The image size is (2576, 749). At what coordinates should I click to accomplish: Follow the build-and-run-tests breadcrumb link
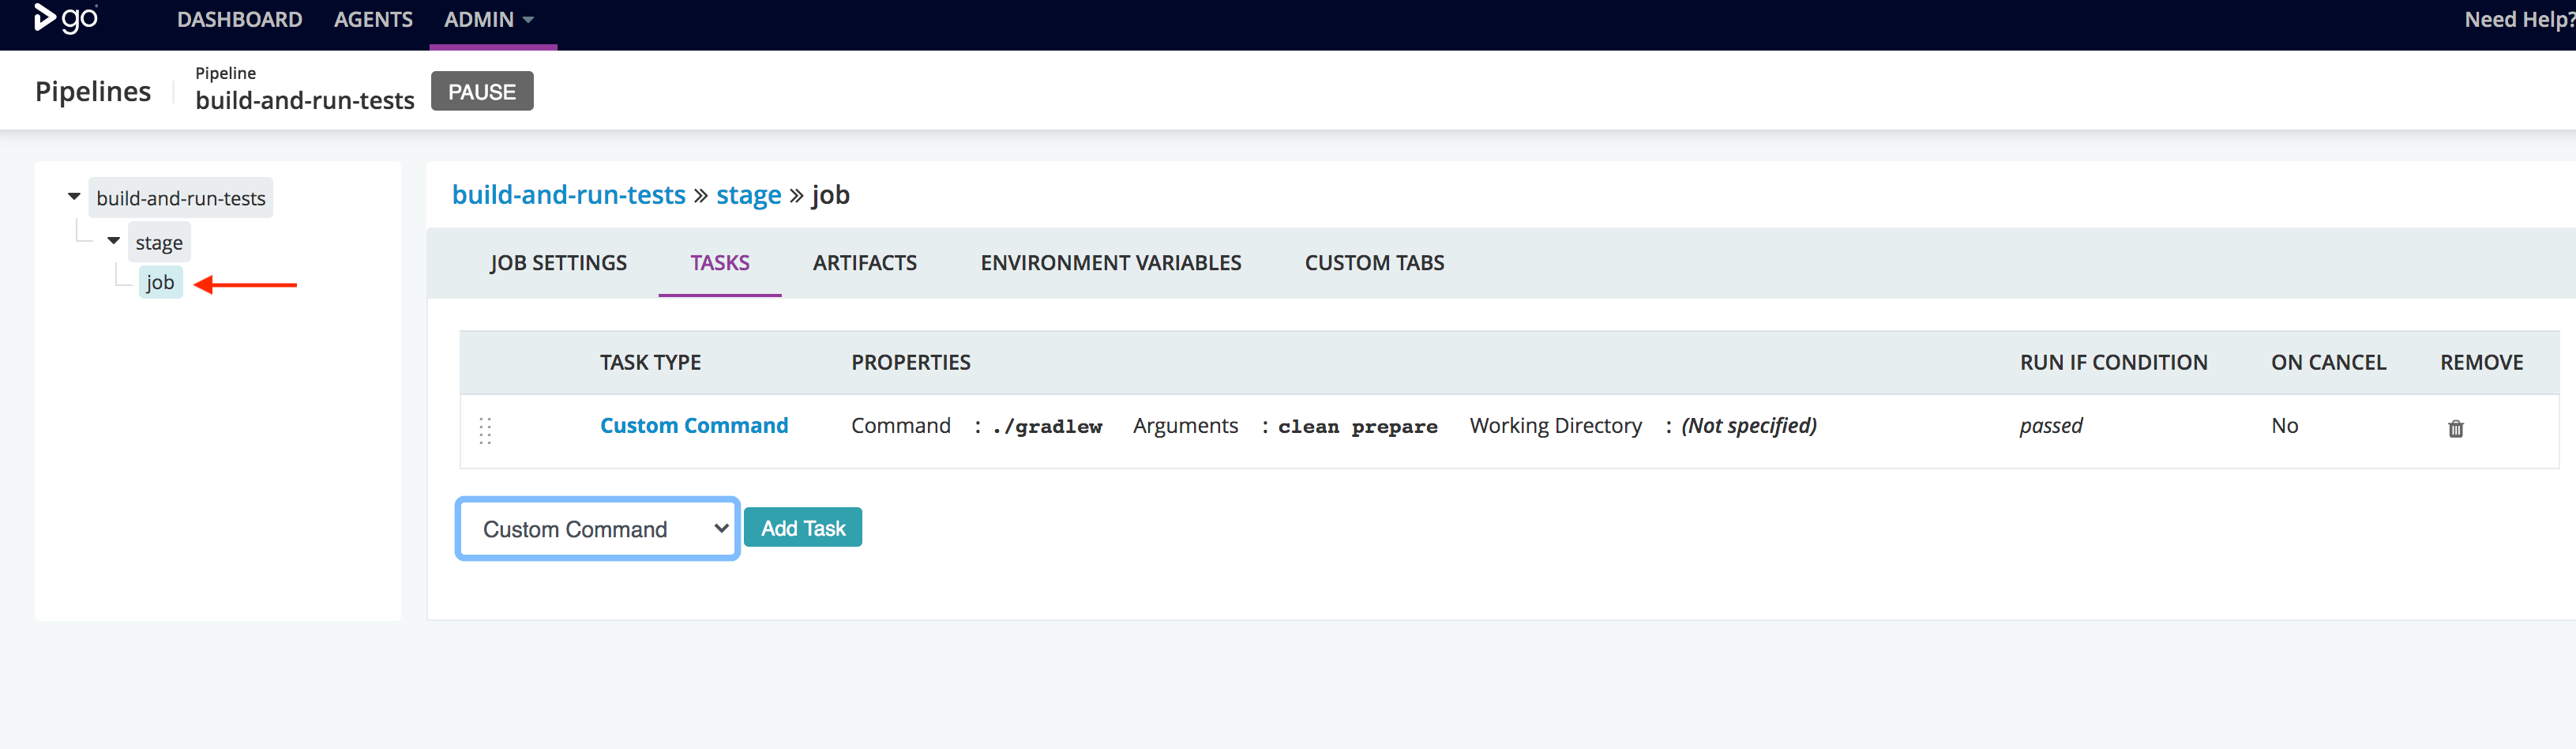(569, 195)
